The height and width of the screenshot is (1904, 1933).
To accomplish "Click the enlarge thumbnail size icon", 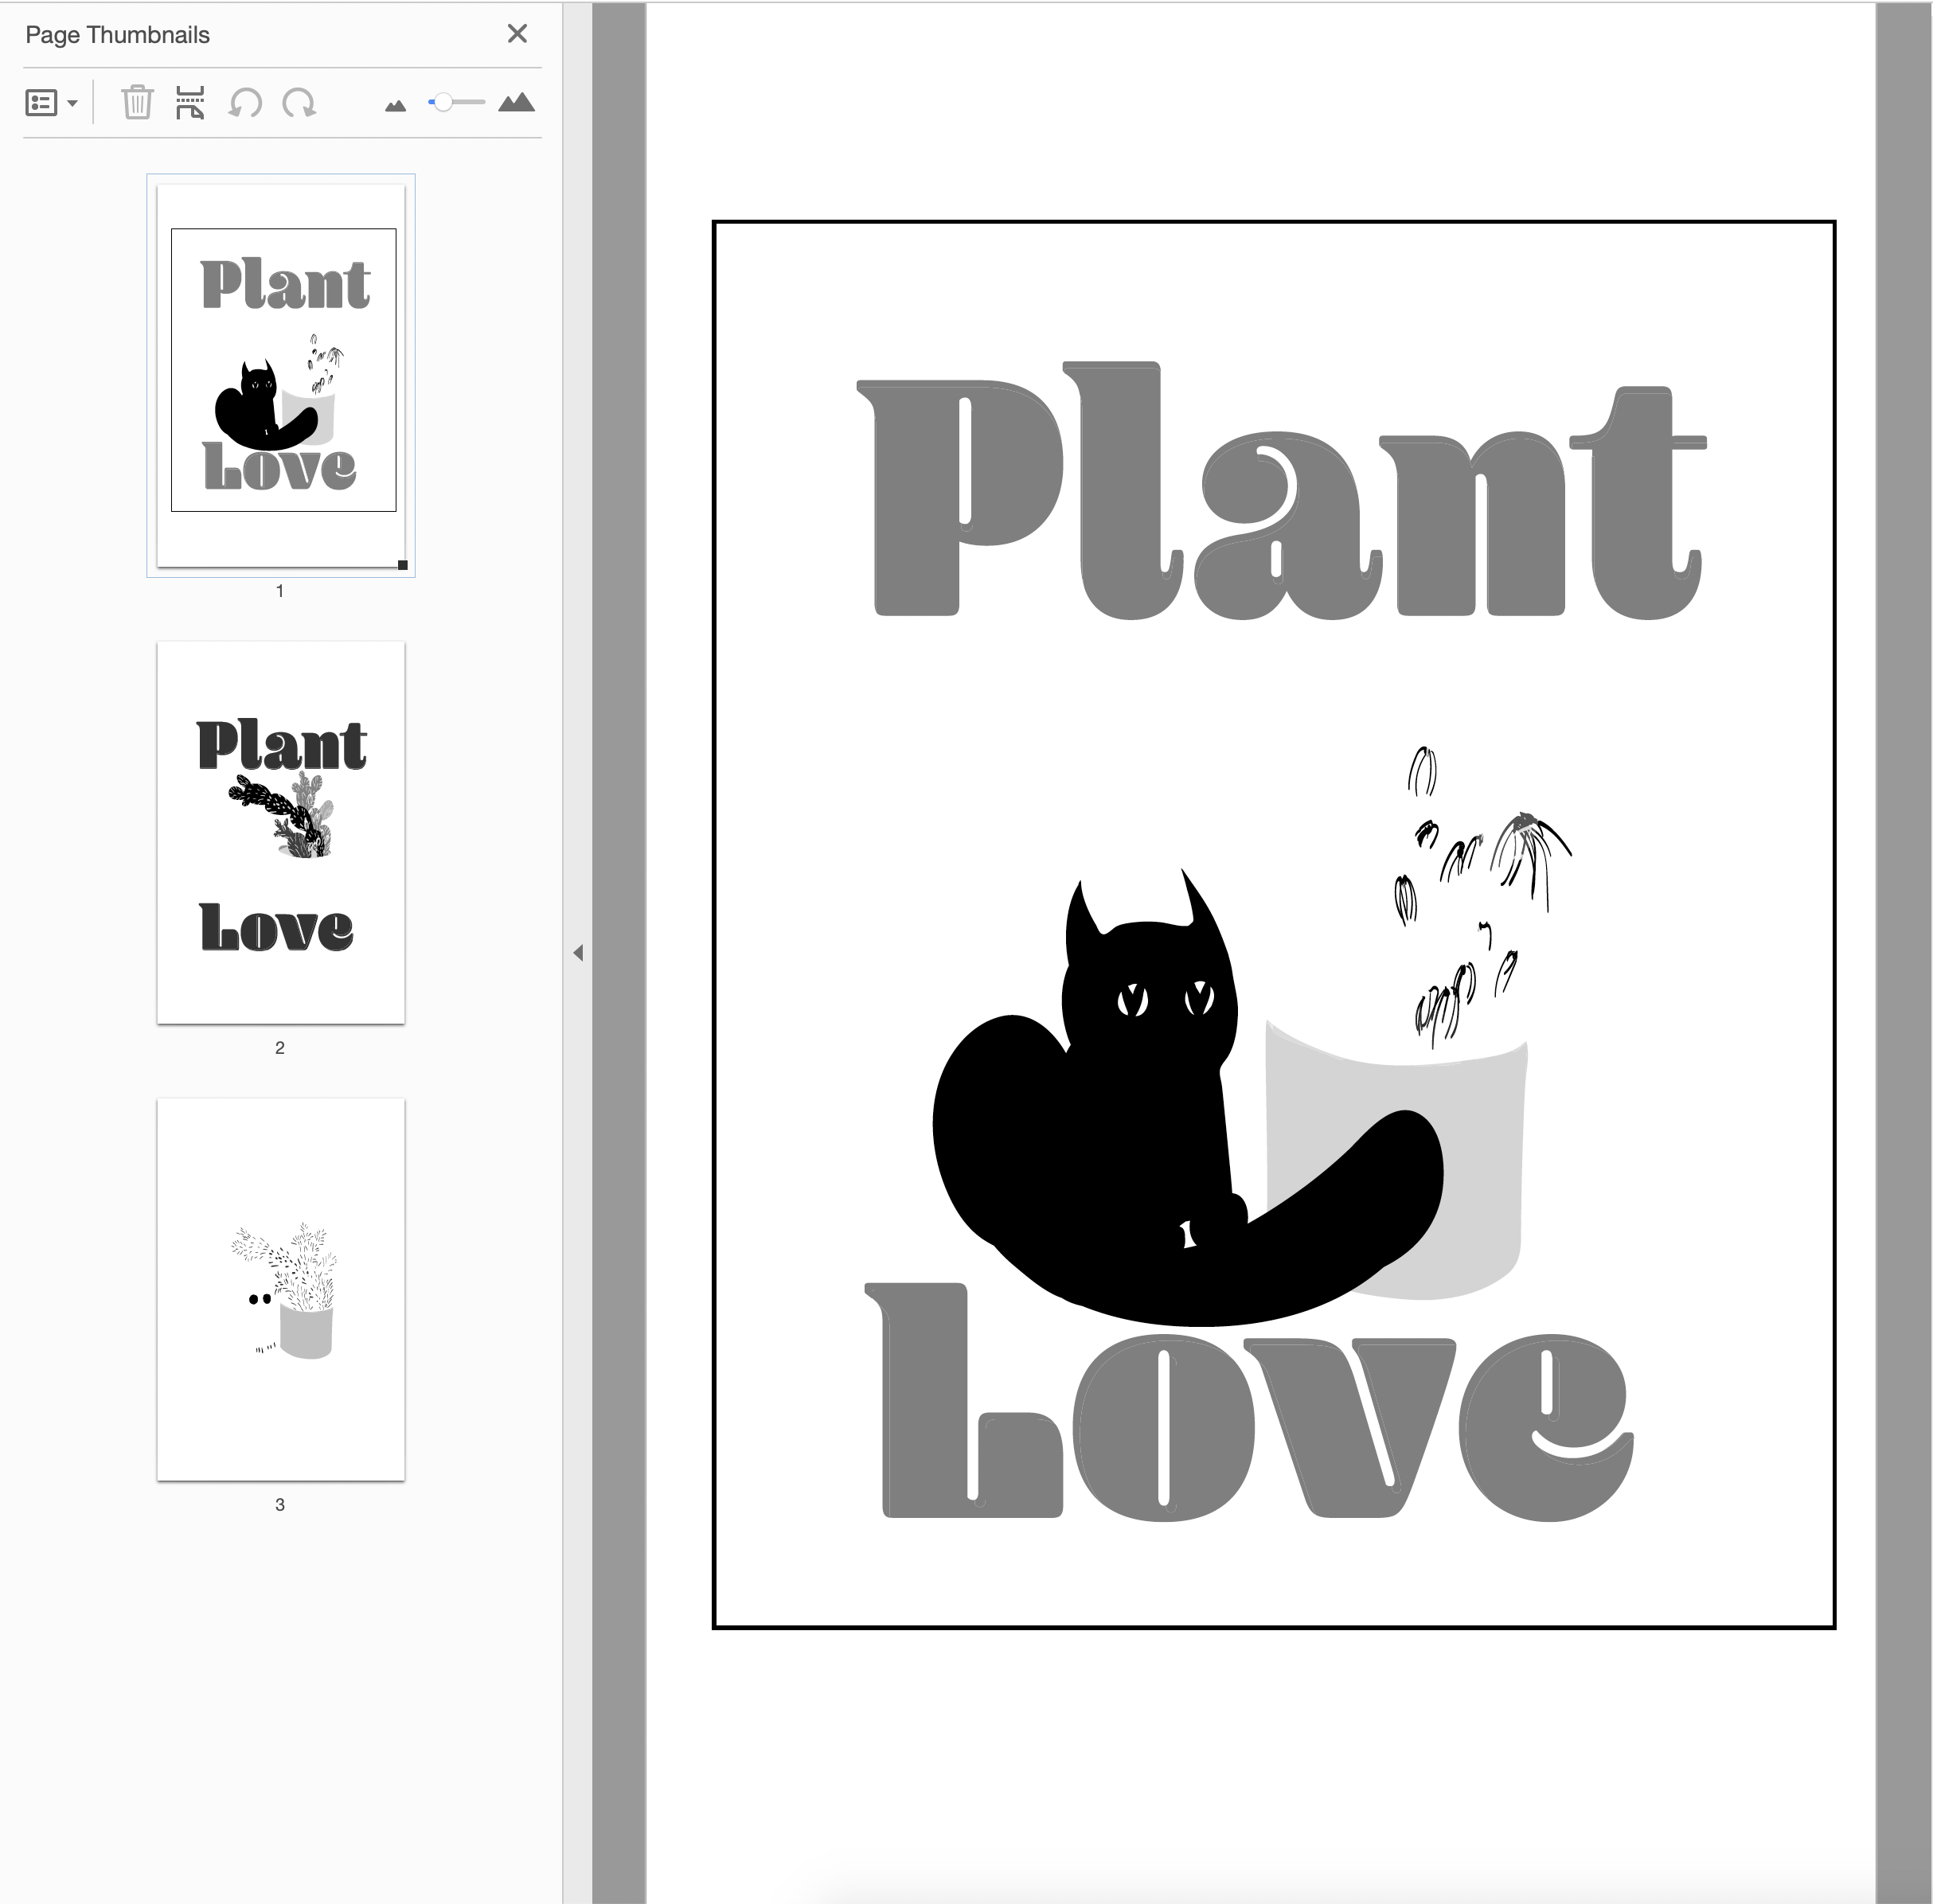I will [516, 103].
